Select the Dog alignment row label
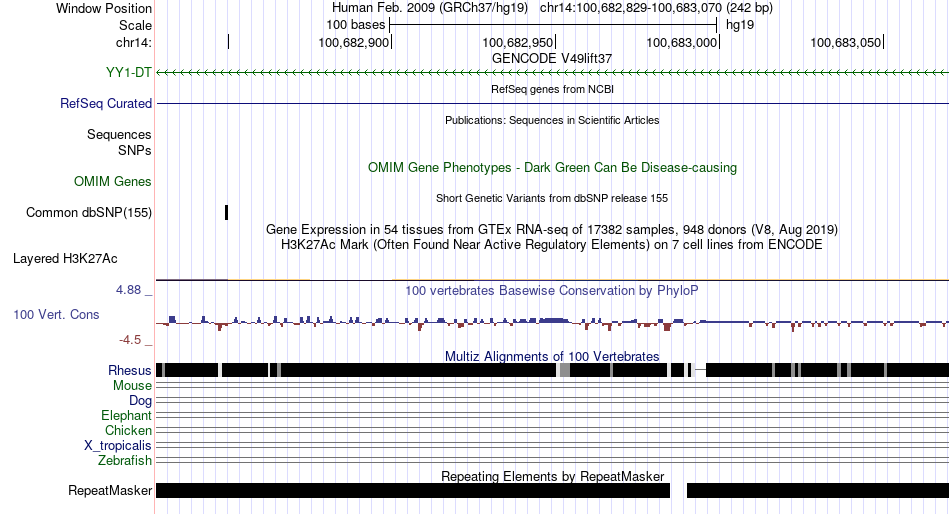This screenshot has width=950, height=514. pyautogui.click(x=140, y=400)
